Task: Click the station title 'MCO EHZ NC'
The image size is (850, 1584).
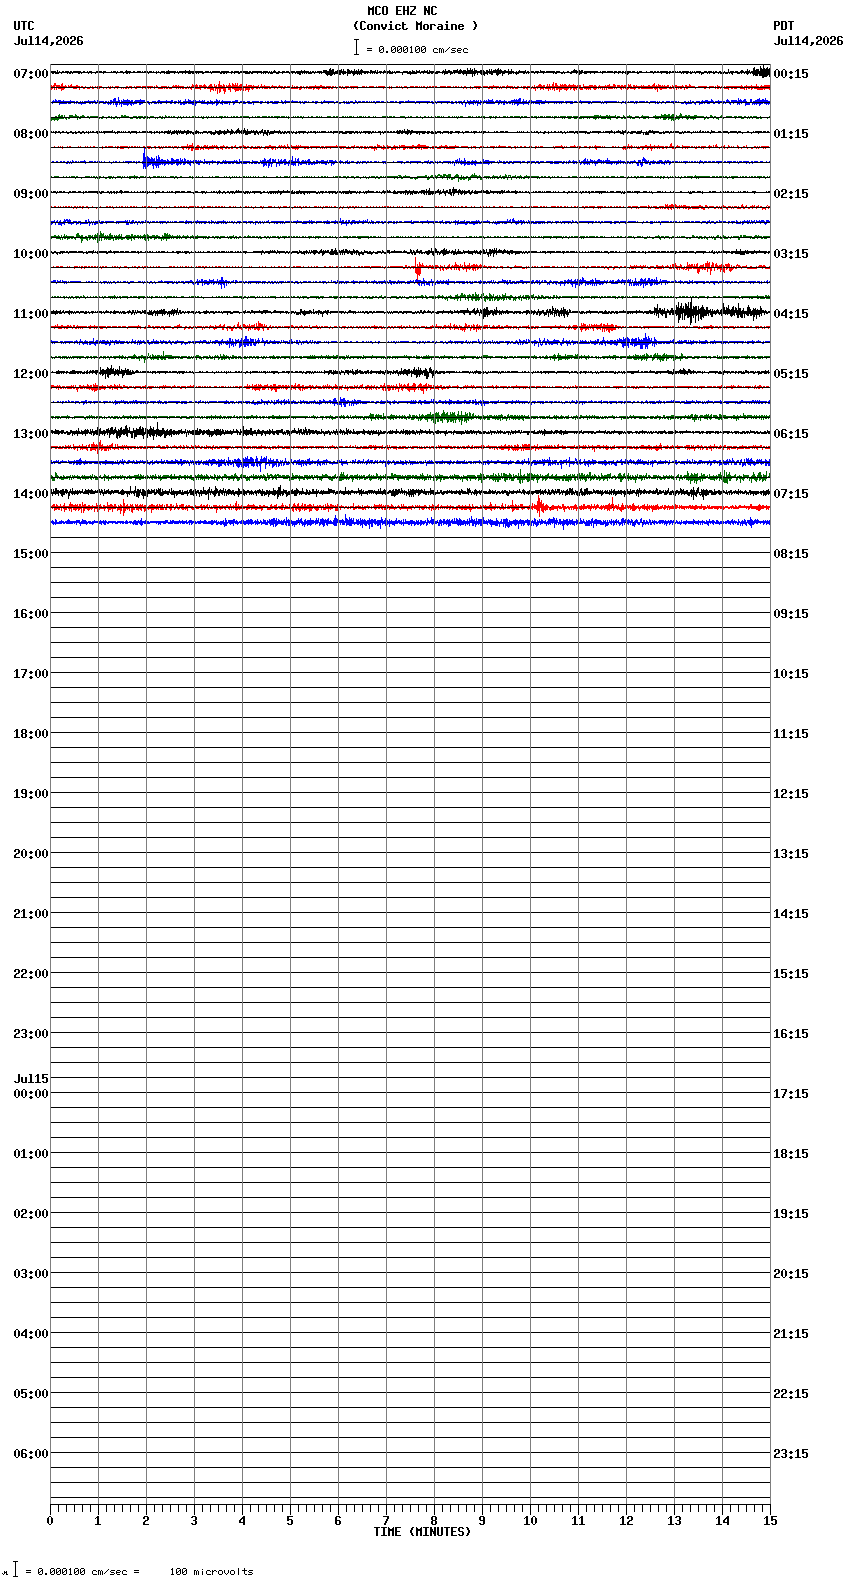Action: point(402,11)
